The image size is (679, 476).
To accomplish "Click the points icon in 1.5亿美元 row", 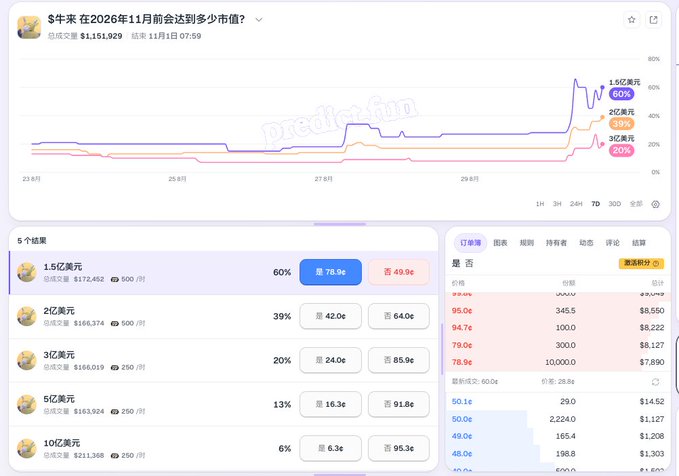I will [x=114, y=279].
